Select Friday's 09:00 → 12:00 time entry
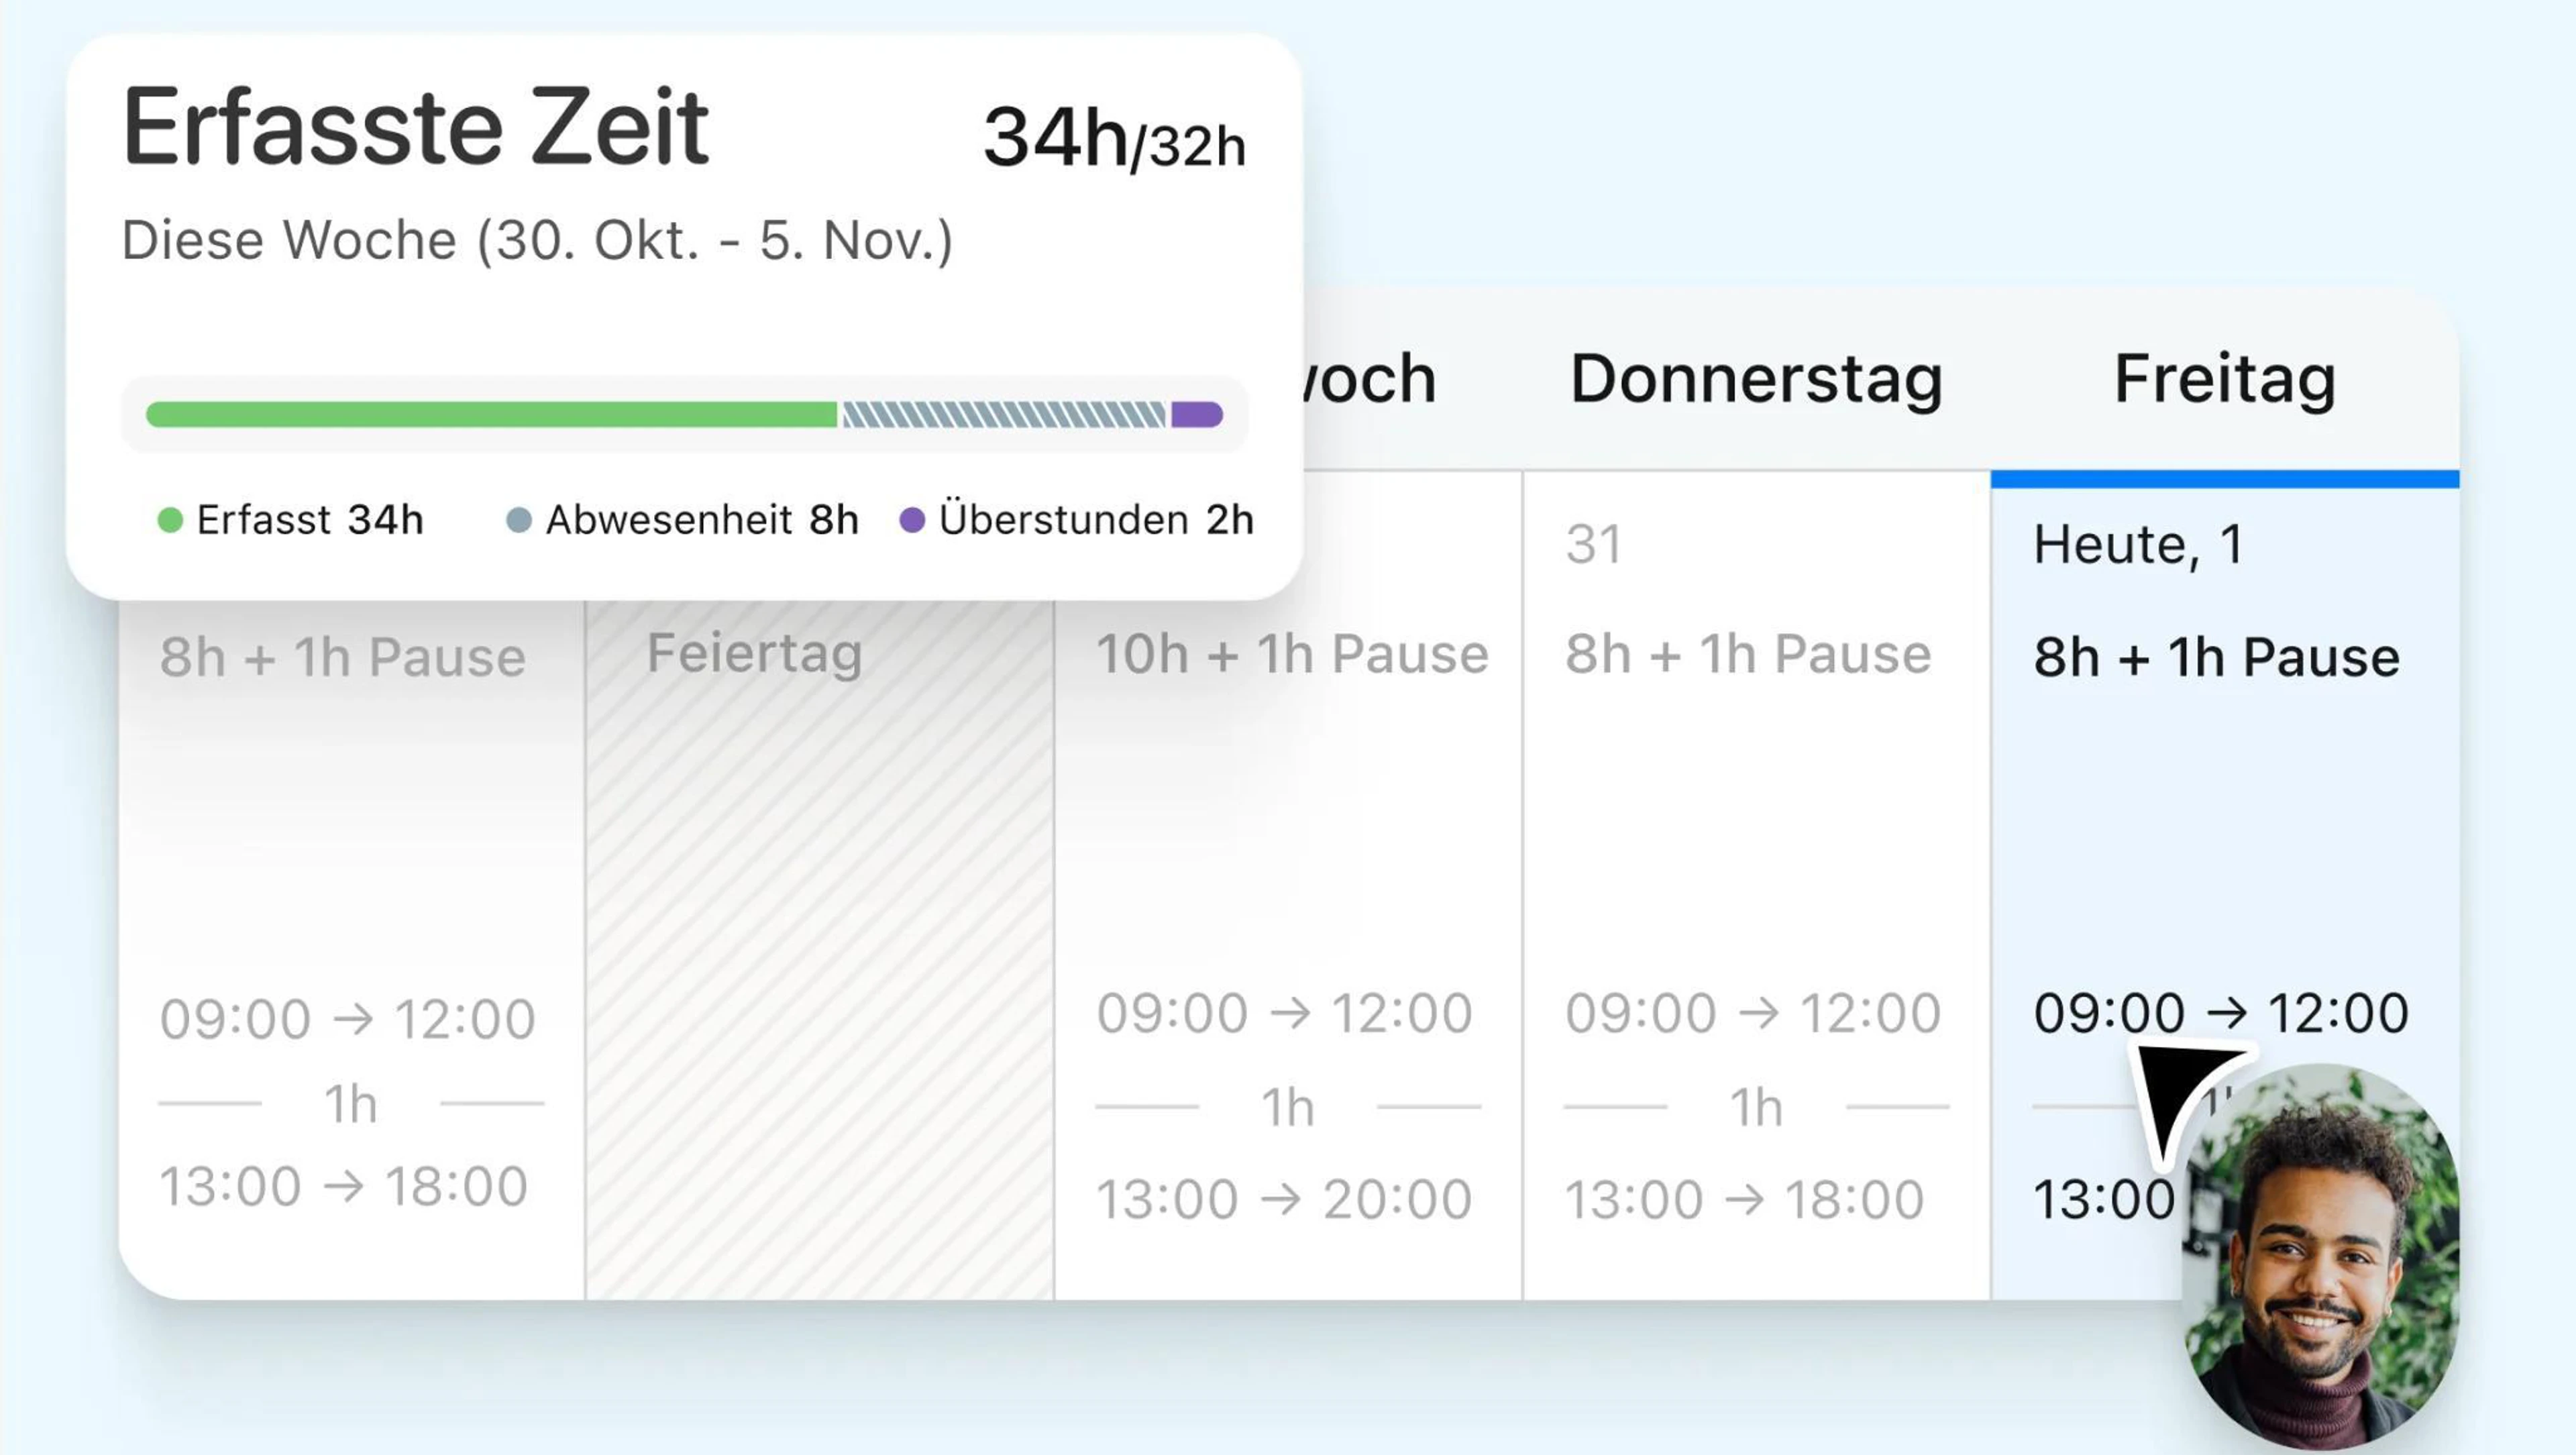This screenshot has width=2576, height=1455. [2220, 1012]
